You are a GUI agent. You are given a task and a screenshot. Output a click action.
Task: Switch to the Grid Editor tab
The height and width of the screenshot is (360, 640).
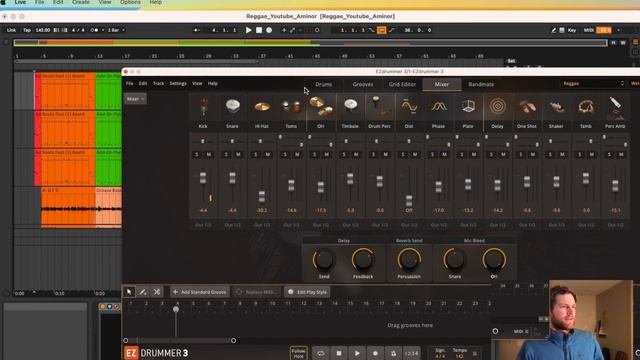pyautogui.click(x=402, y=84)
